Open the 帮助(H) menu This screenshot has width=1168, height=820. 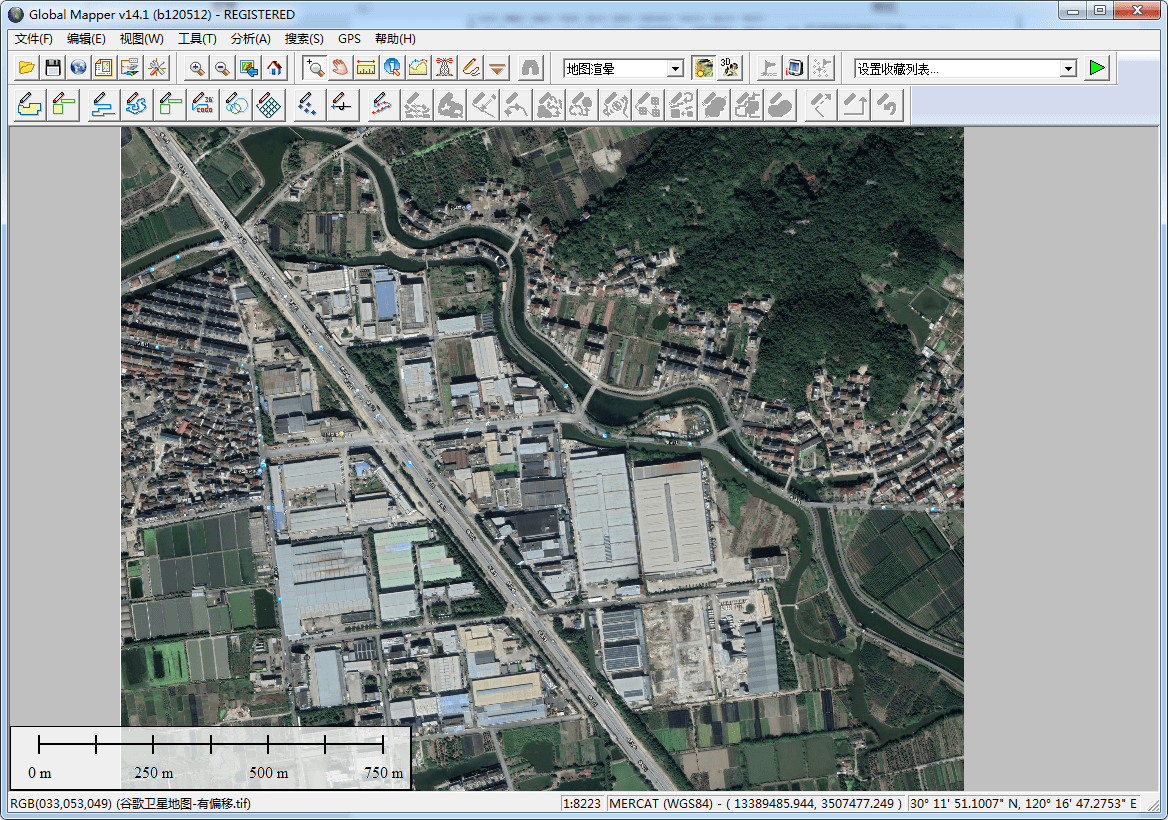(396, 39)
